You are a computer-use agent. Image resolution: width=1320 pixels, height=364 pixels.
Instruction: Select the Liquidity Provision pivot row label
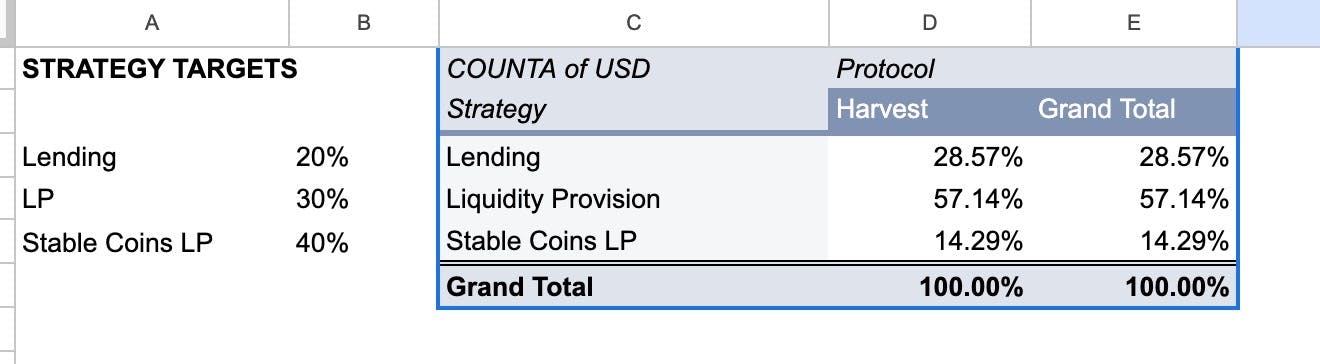click(x=633, y=199)
